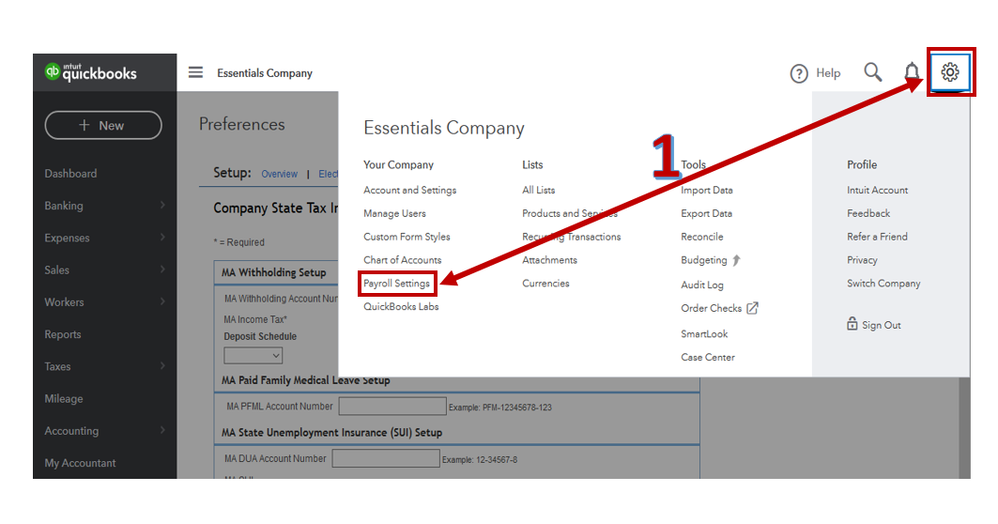Click the QuickBooks logo
This screenshot has width=998, height=524.
click(90, 72)
